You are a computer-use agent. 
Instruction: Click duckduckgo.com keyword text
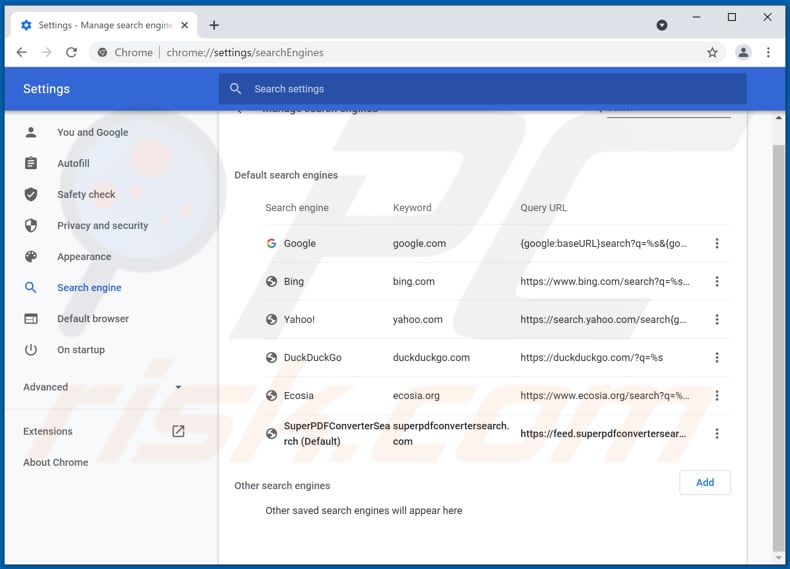point(431,357)
